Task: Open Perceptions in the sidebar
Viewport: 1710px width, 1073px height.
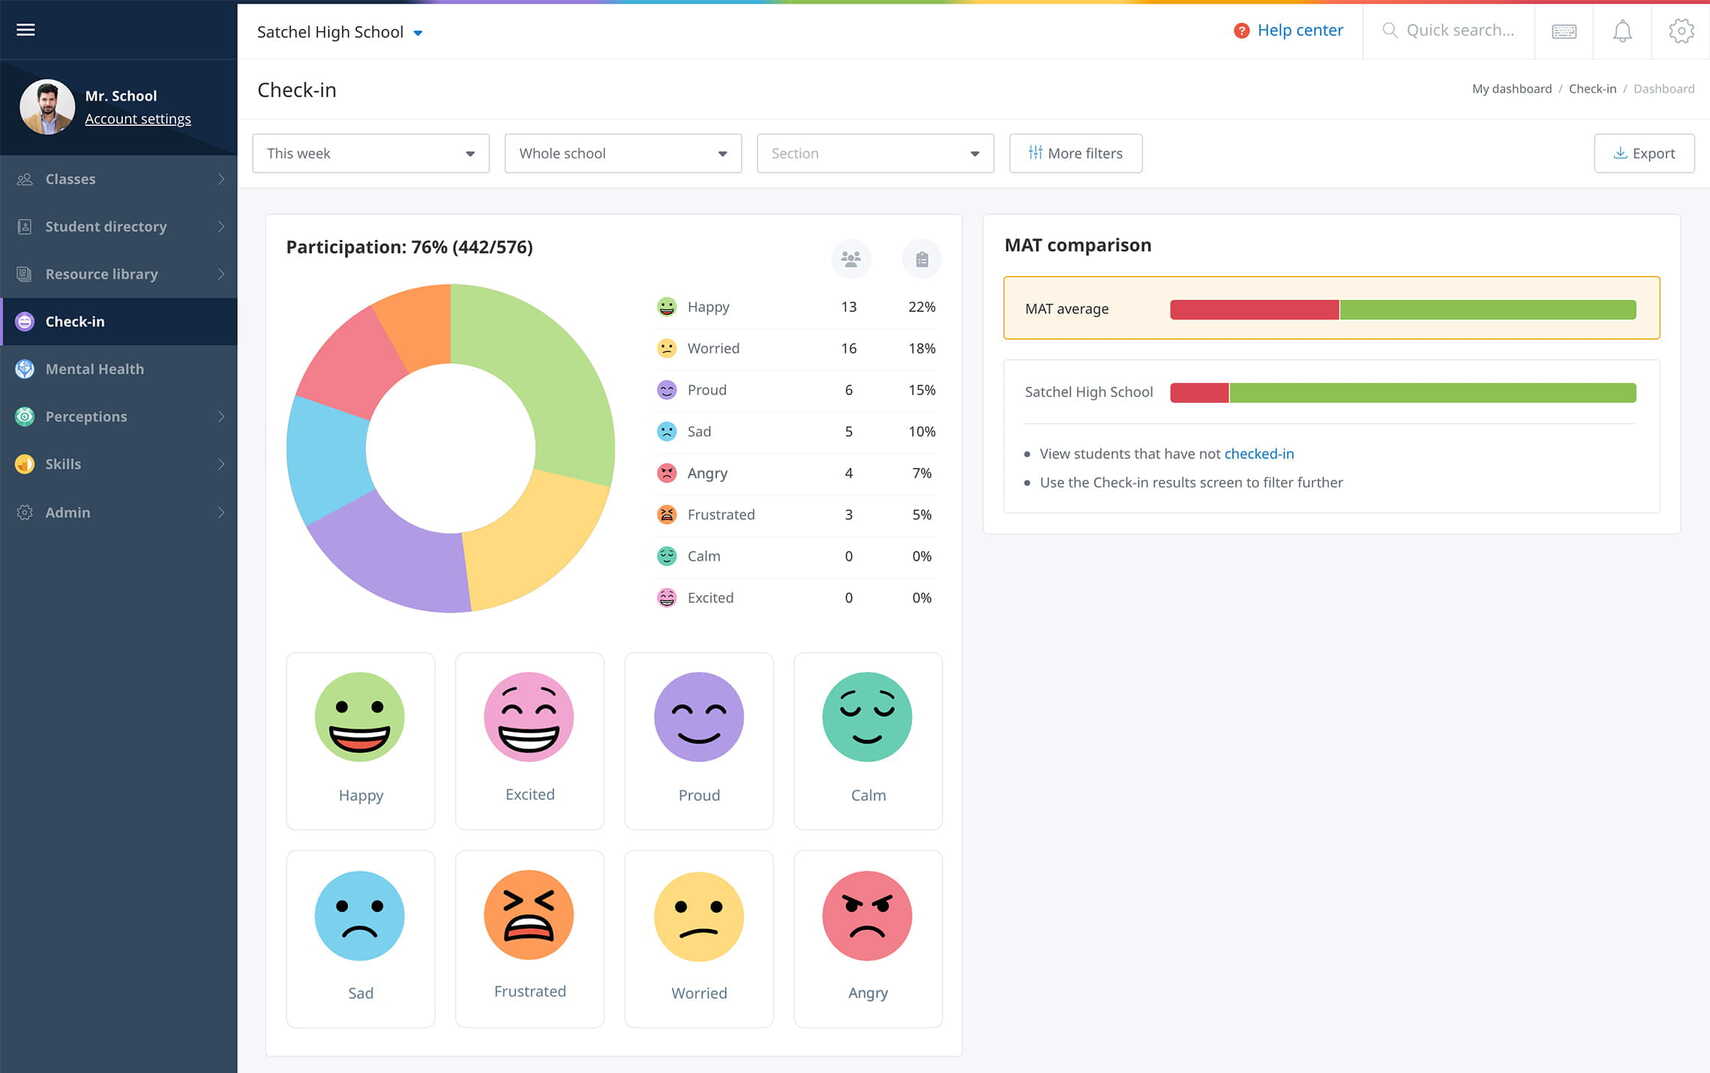Action: coord(119,417)
